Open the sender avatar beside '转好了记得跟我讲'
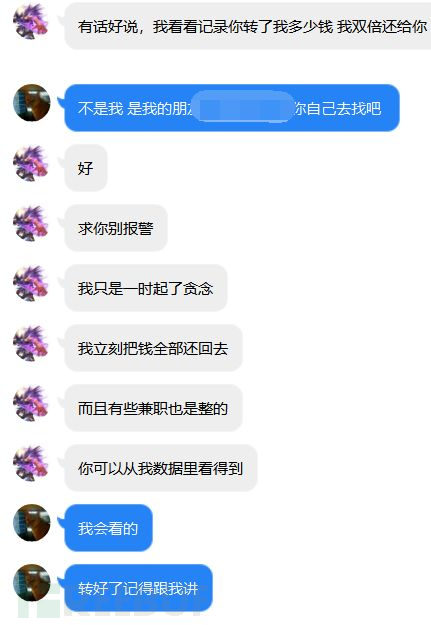This screenshot has width=431, height=625. coord(31,583)
